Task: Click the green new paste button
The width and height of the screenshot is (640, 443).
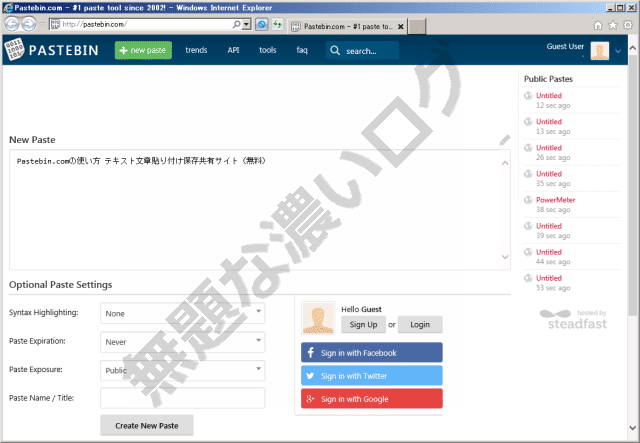Action: tap(143, 50)
